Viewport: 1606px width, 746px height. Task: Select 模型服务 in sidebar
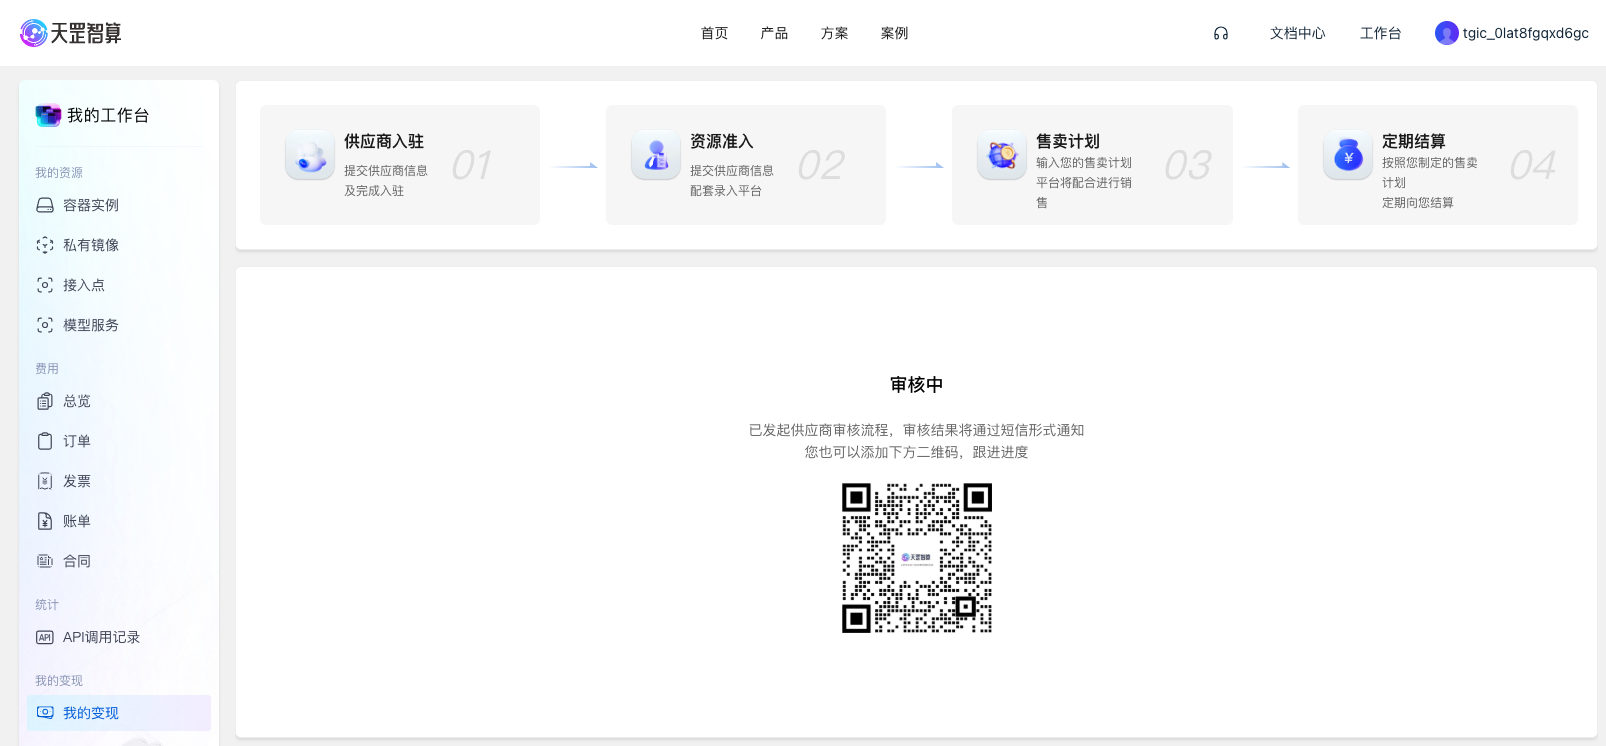click(119, 325)
